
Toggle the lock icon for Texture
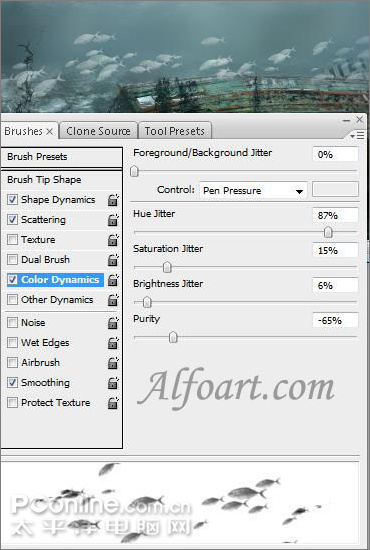(x=113, y=240)
